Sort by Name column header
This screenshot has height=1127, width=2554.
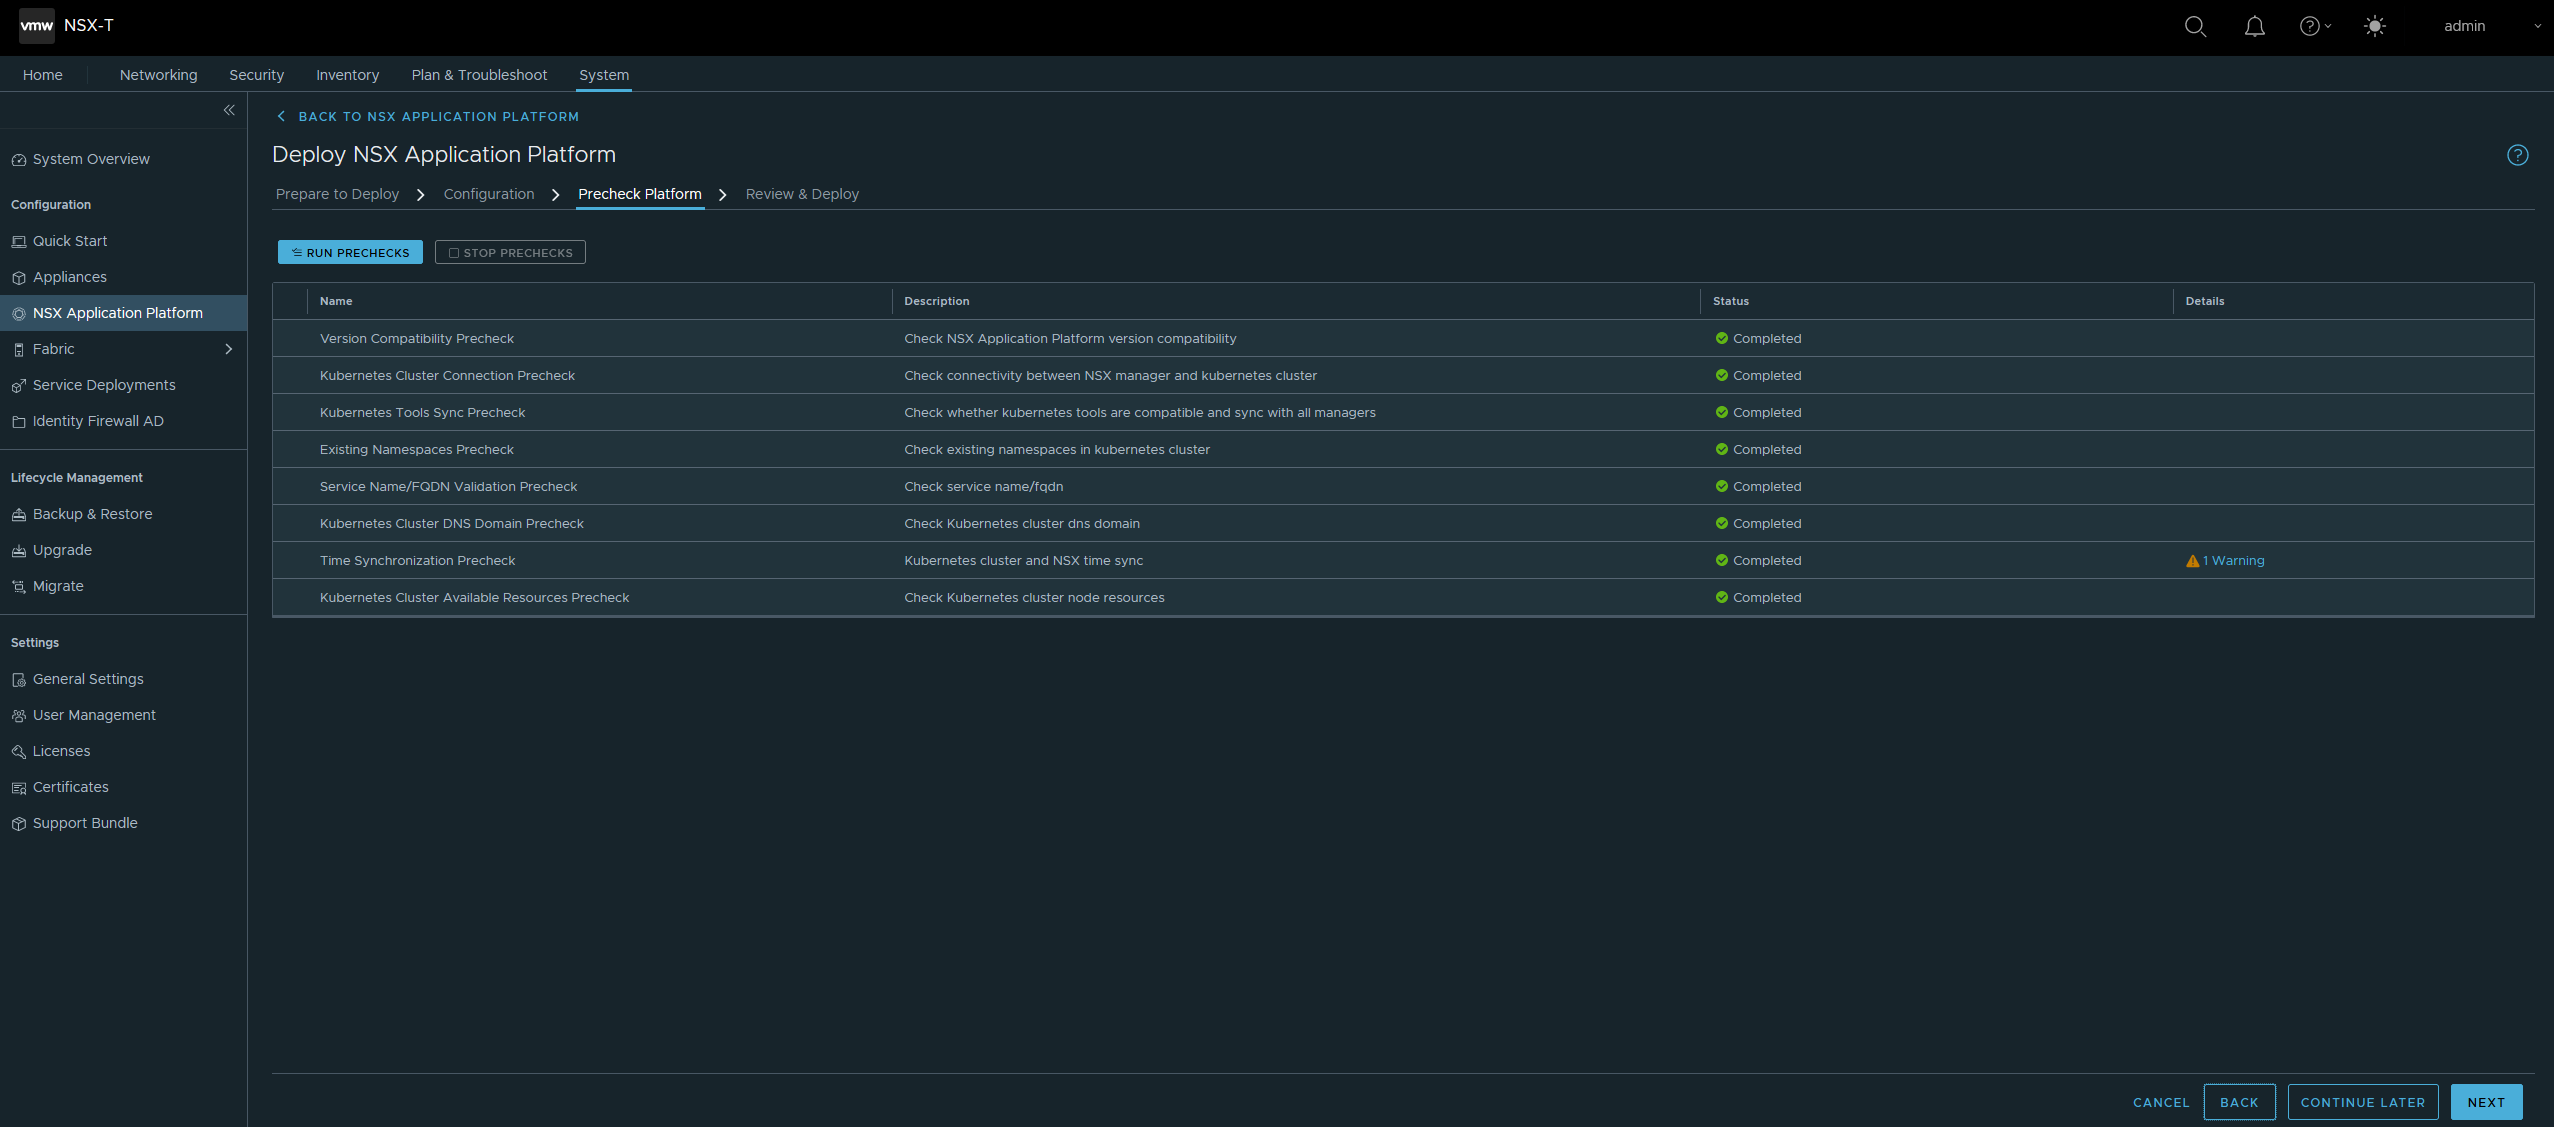pyautogui.click(x=336, y=301)
